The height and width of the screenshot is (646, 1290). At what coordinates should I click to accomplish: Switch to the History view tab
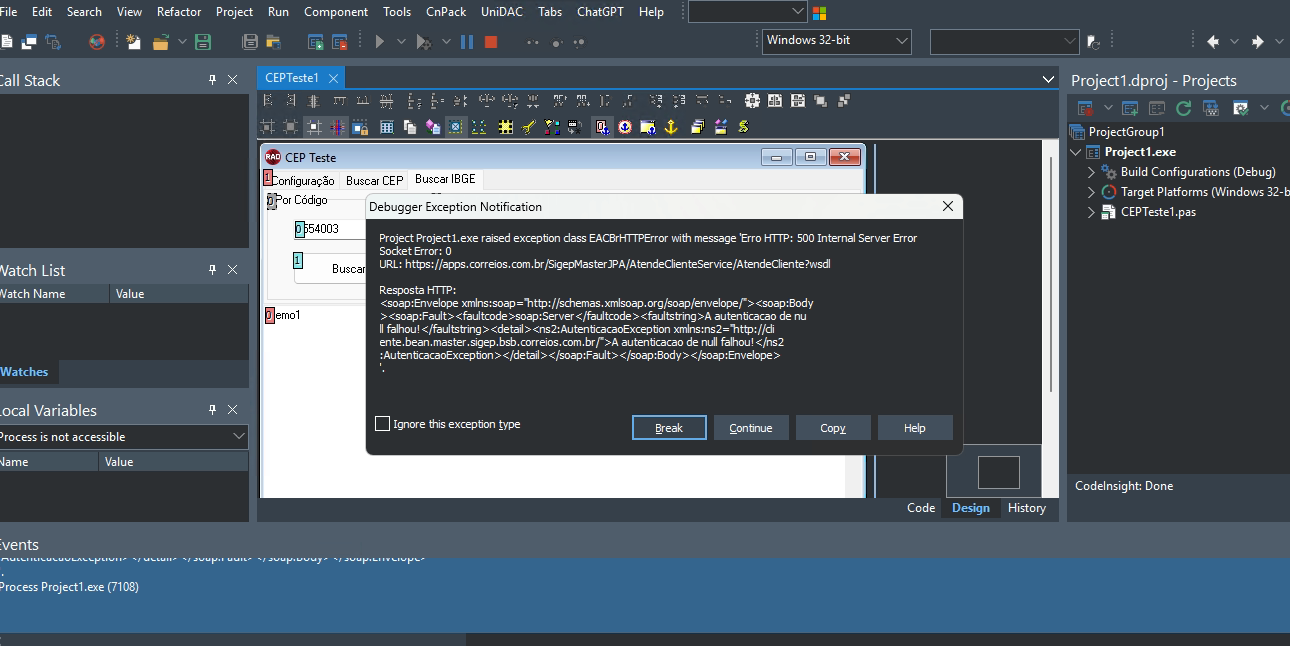[1027, 508]
